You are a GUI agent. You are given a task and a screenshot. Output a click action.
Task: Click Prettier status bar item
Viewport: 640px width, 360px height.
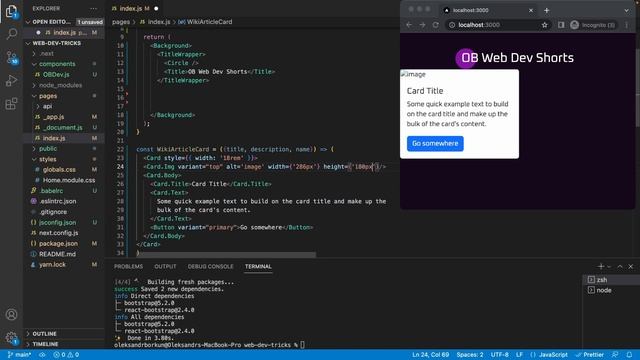[589, 355]
